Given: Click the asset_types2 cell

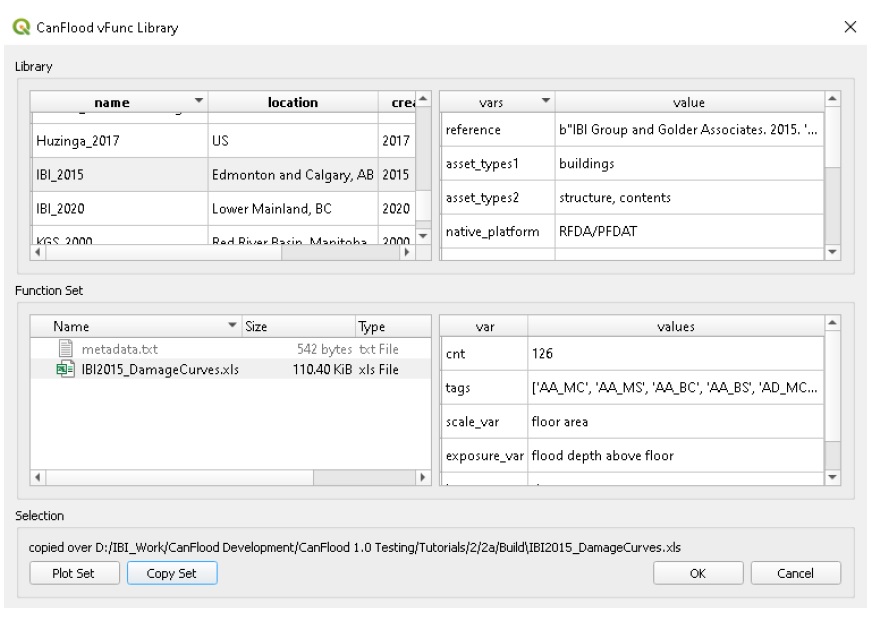Looking at the screenshot, I should pyautogui.click(x=497, y=198).
